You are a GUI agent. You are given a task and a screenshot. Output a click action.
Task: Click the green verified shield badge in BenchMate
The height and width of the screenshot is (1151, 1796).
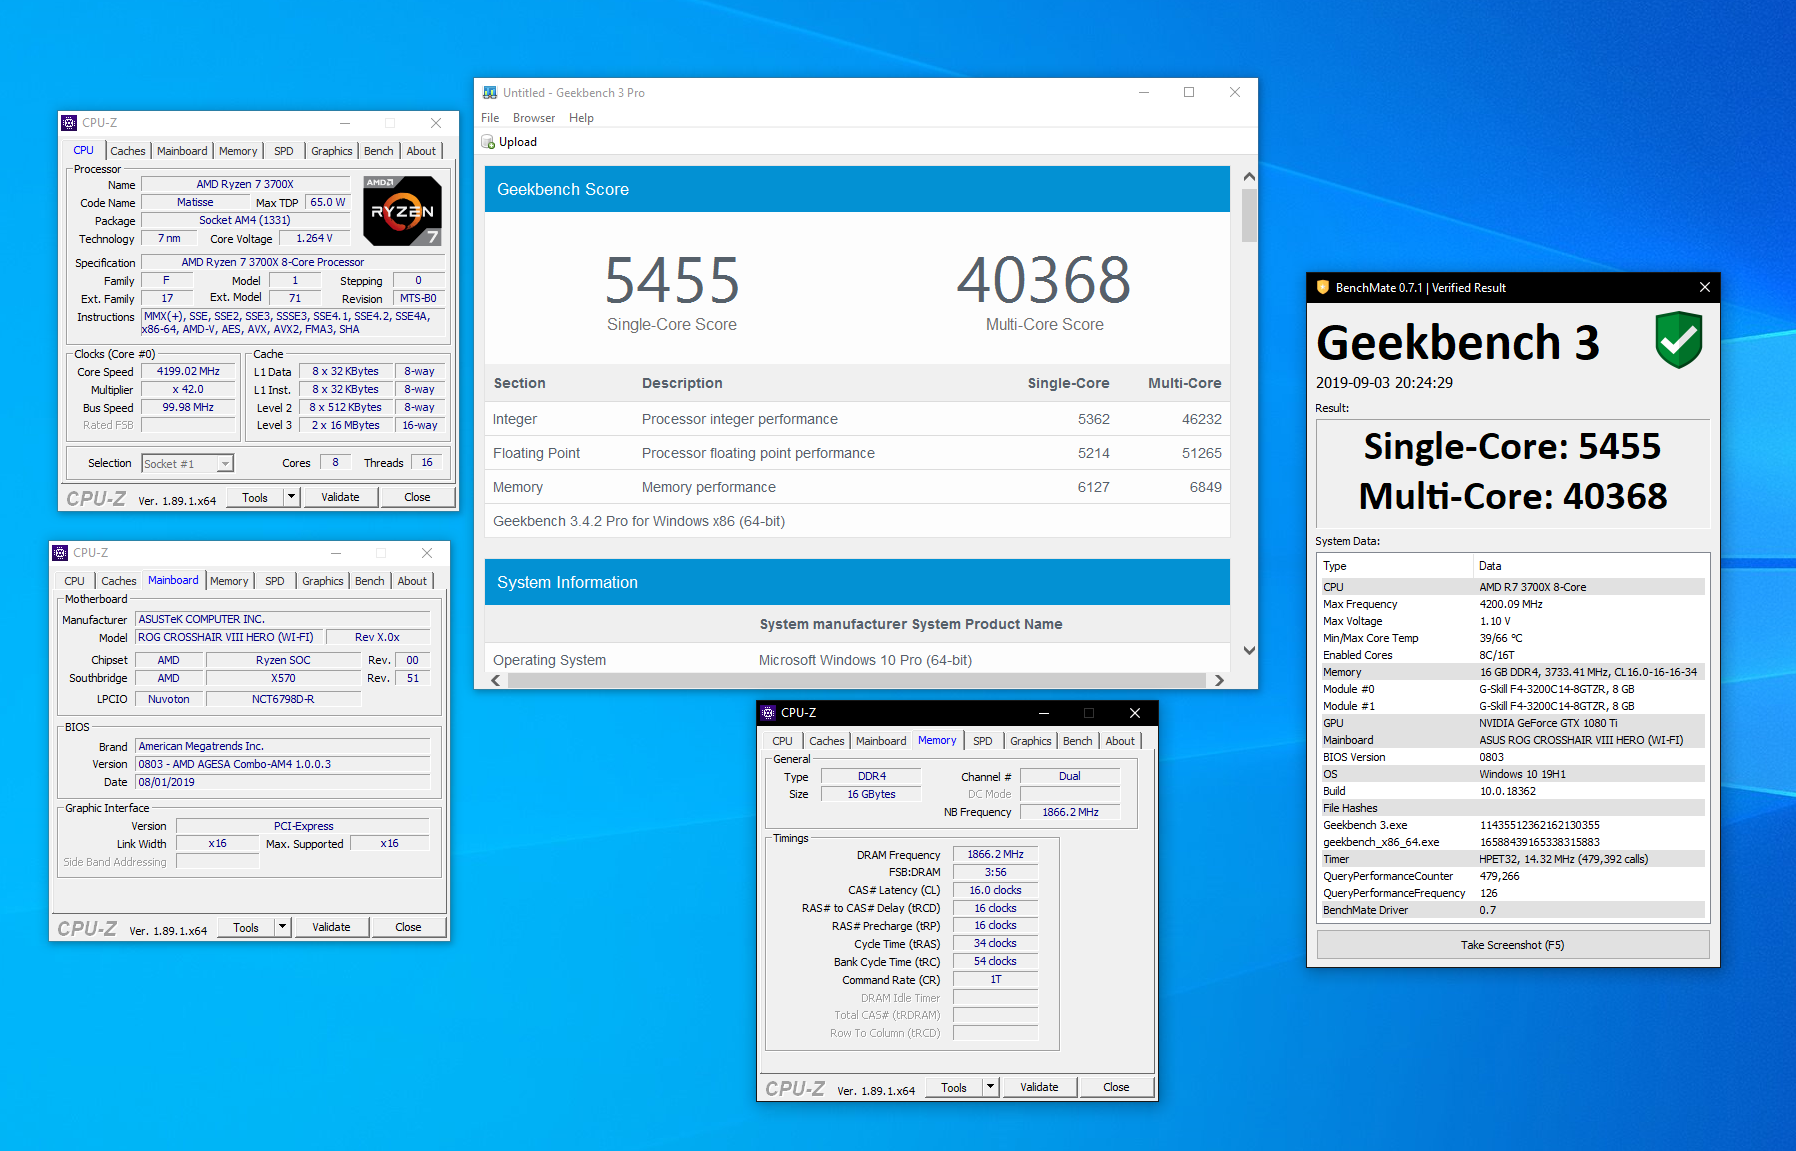[1679, 340]
